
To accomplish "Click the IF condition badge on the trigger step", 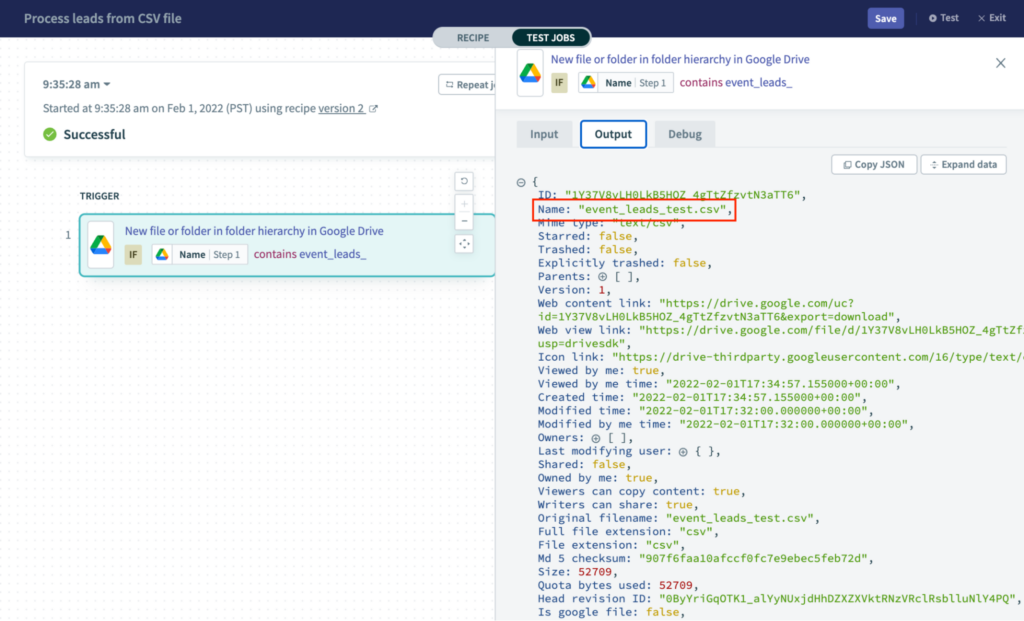I will (133, 254).
